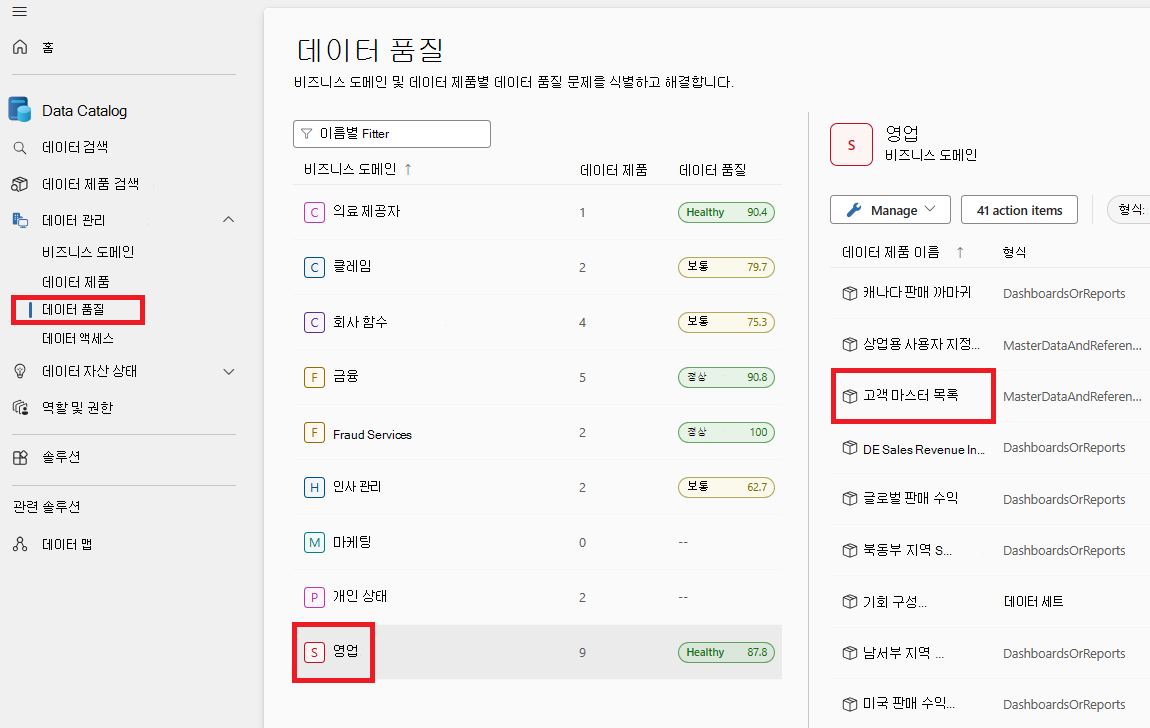Click the Healthy 90.4 quality score bar
The image size is (1150, 728).
726,212
